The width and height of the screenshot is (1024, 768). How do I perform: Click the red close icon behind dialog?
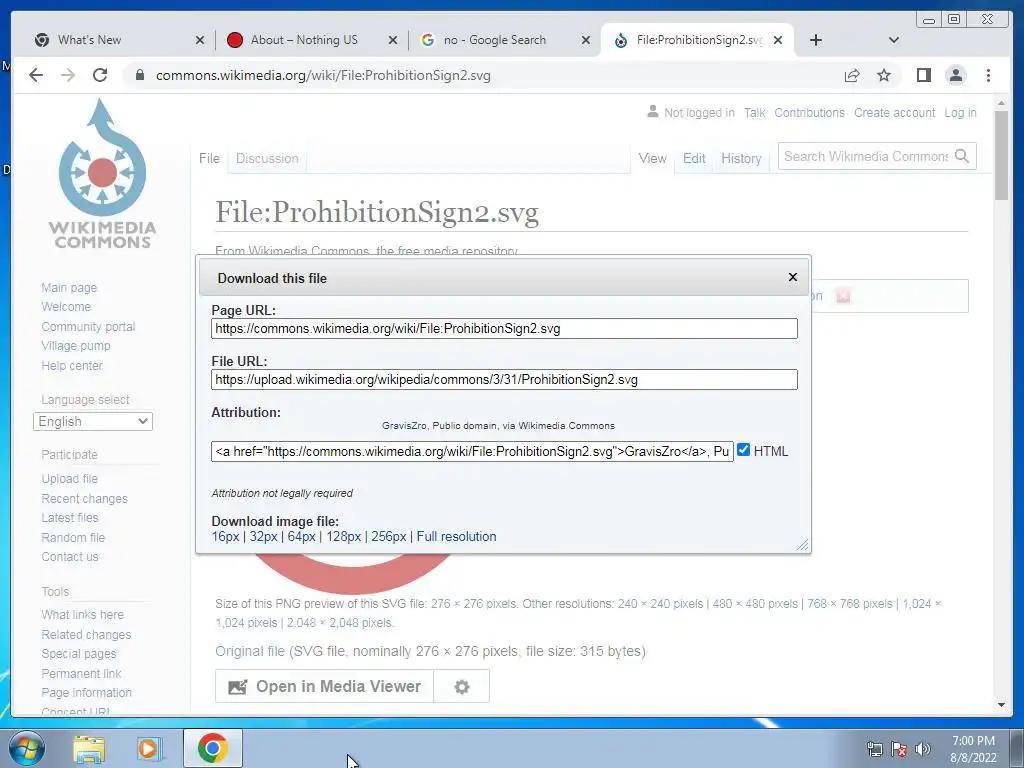(843, 296)
